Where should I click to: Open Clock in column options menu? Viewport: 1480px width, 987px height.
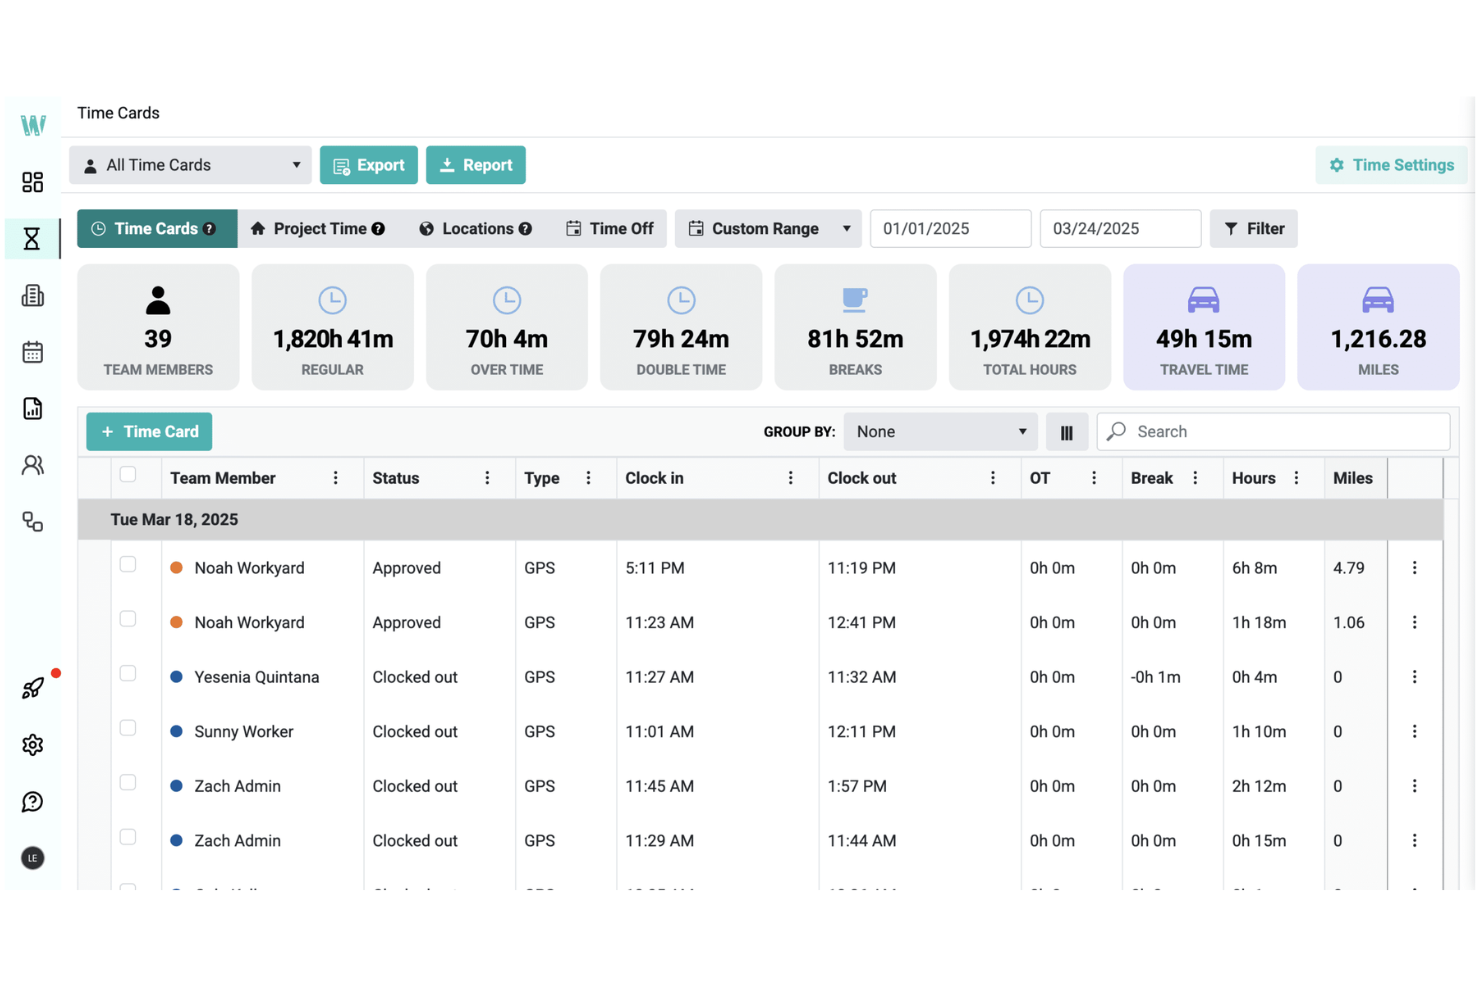791,478
